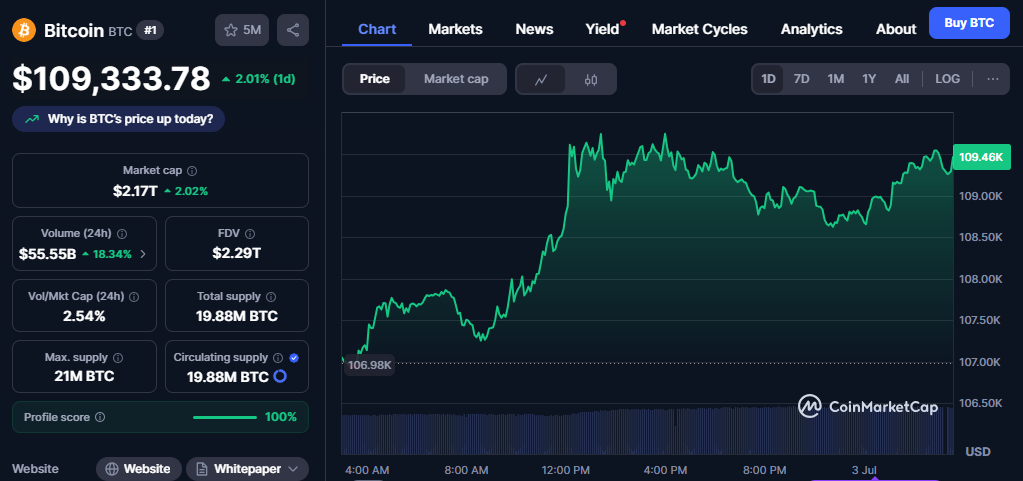
Task: Click the $2.17T market cap value
Action: click(136, 191)
